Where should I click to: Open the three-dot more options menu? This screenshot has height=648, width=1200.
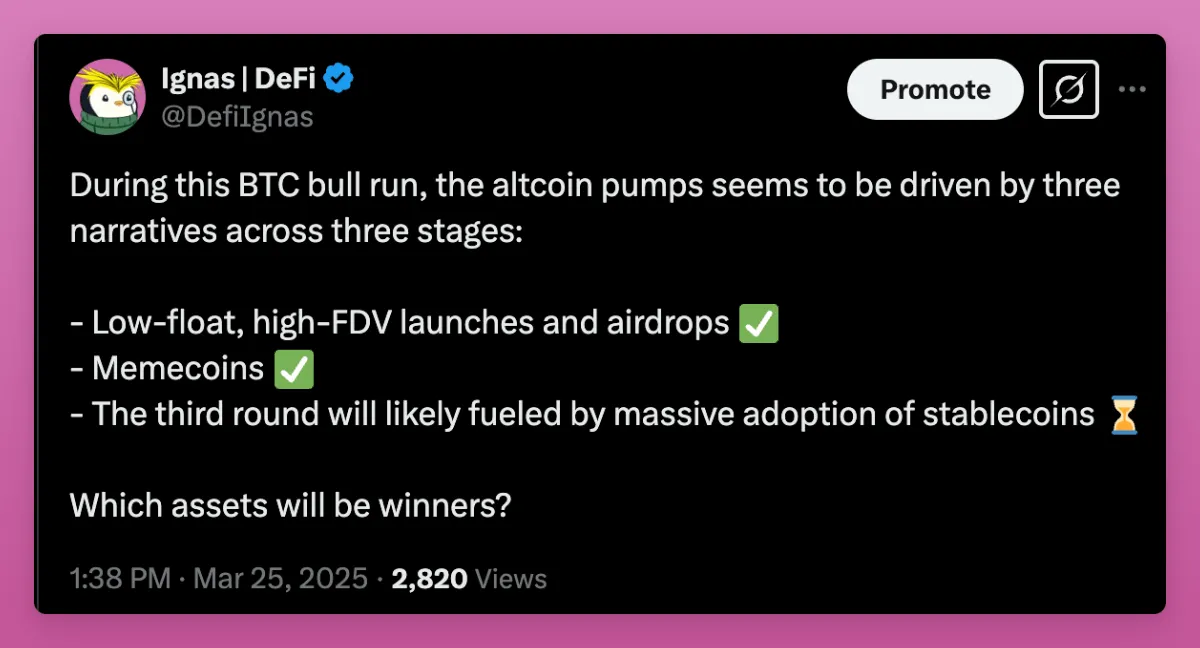1131,89
